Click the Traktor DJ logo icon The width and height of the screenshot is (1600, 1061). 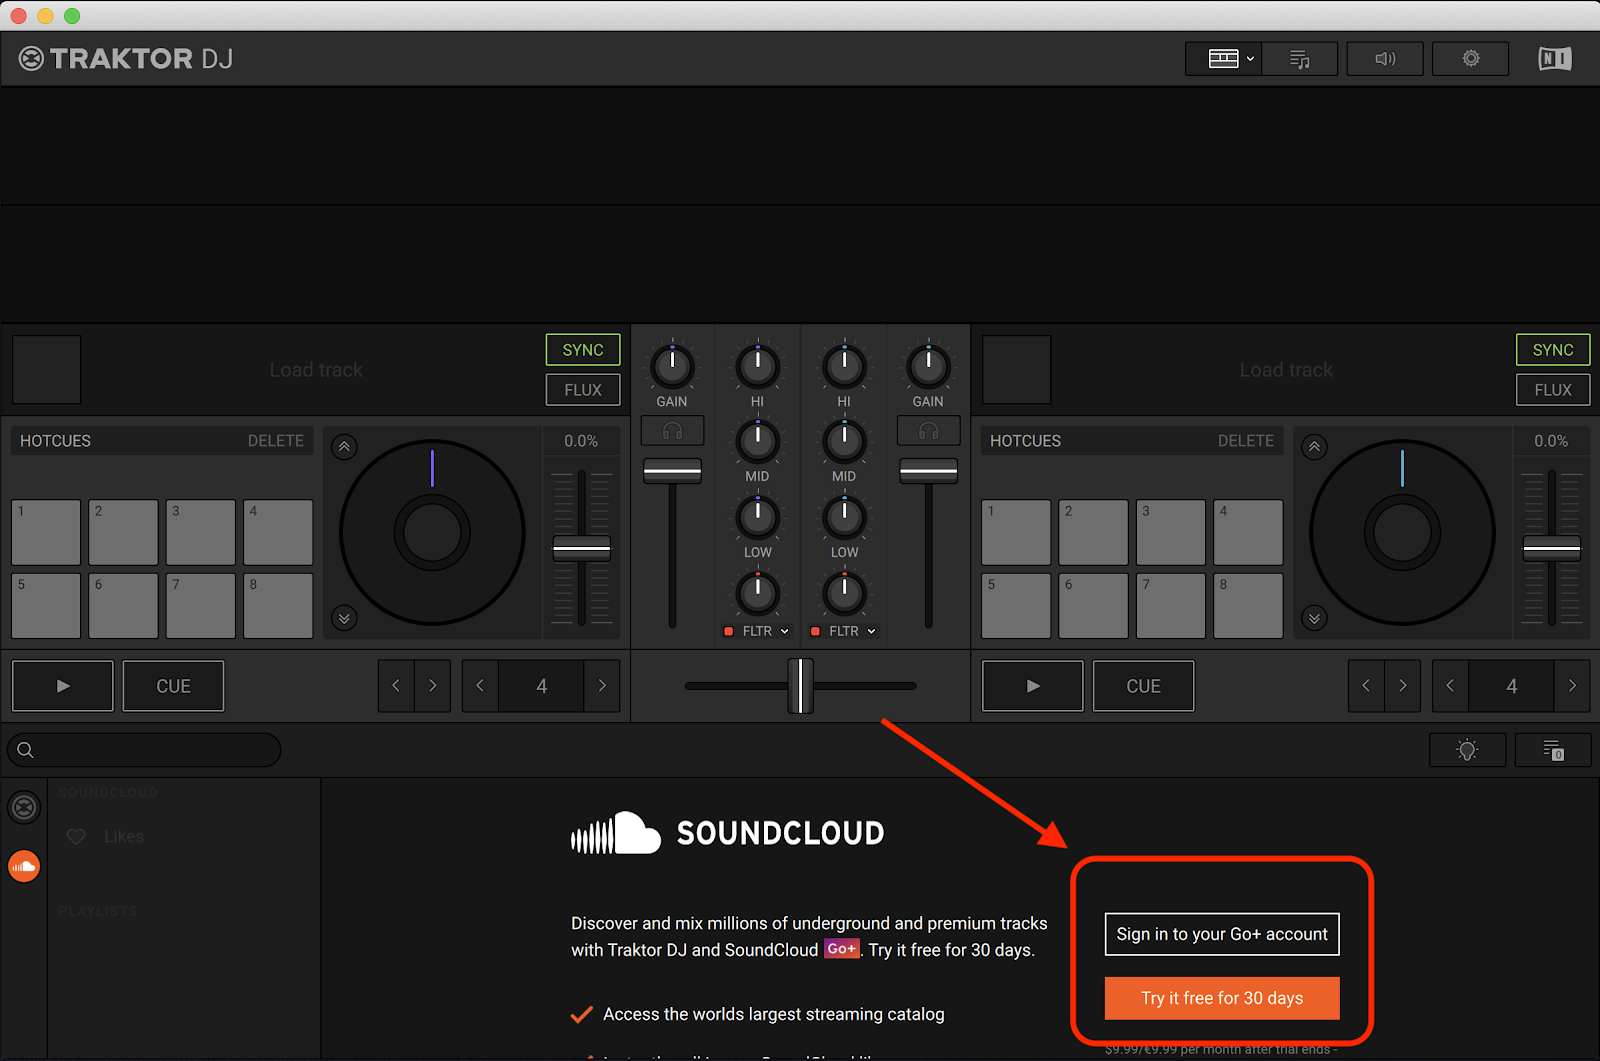tap(31, 59)
